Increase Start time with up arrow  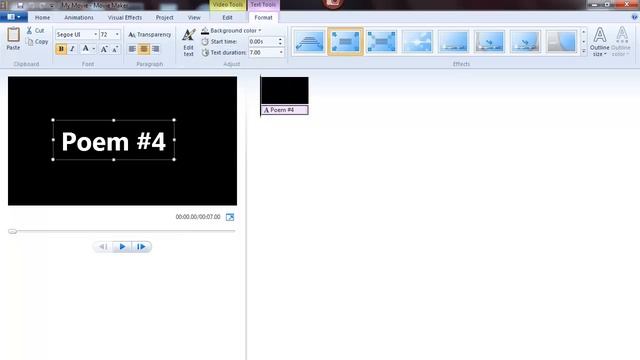pos(280,40)
